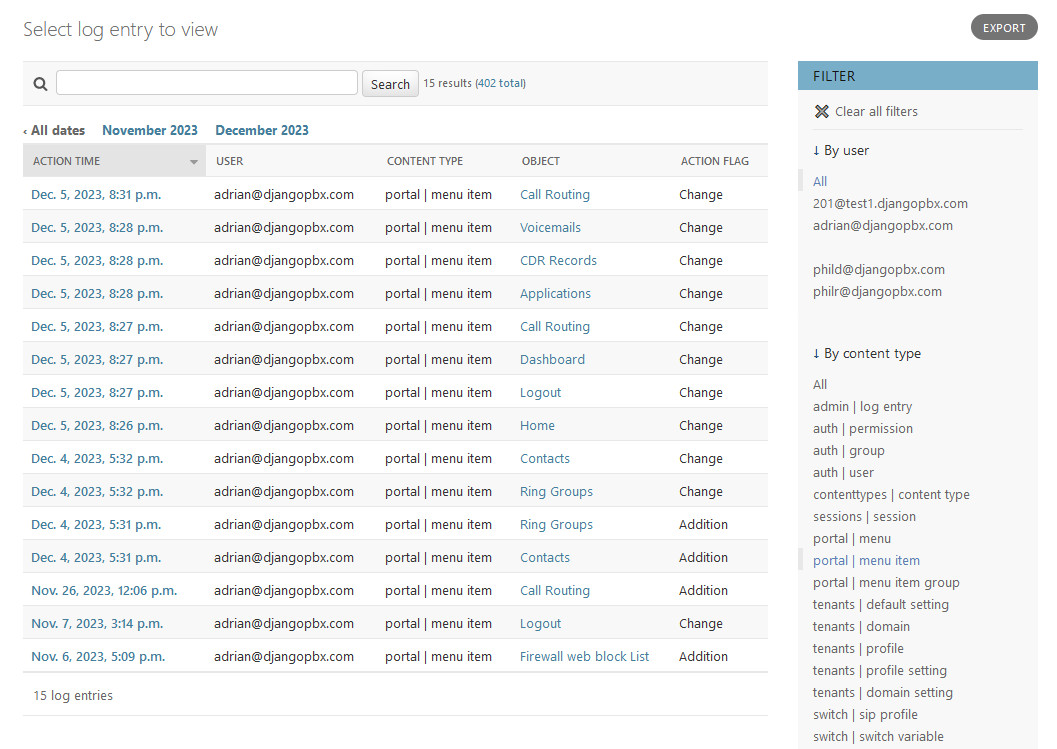The width and height of the screenshot is (1057, 749).
Task: Click the Clear all filters X icon
Action: (x=822, y=112)
